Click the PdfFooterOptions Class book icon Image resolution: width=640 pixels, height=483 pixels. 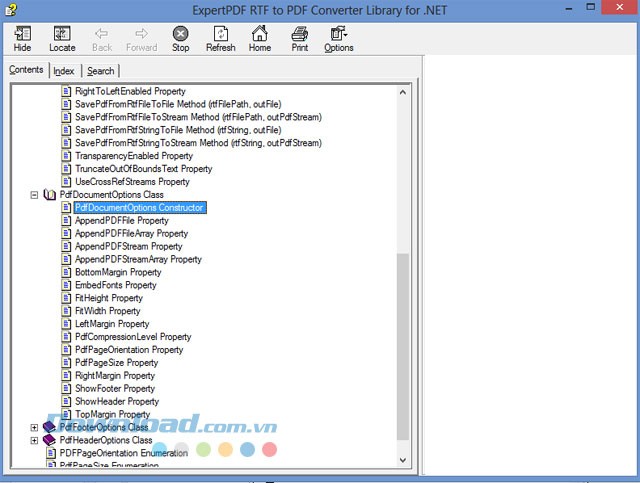49,427
